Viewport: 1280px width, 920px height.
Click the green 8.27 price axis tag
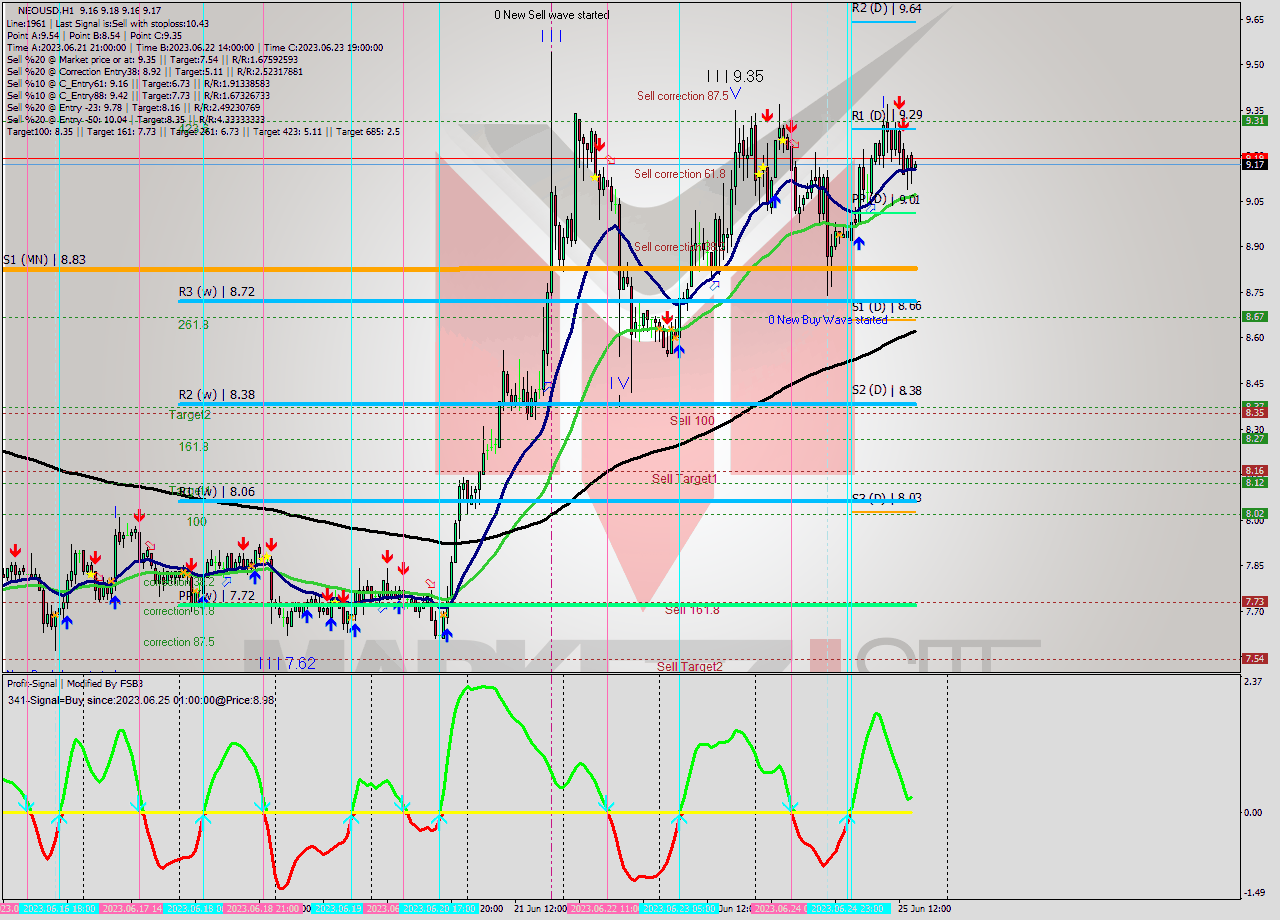(1254, 438)
